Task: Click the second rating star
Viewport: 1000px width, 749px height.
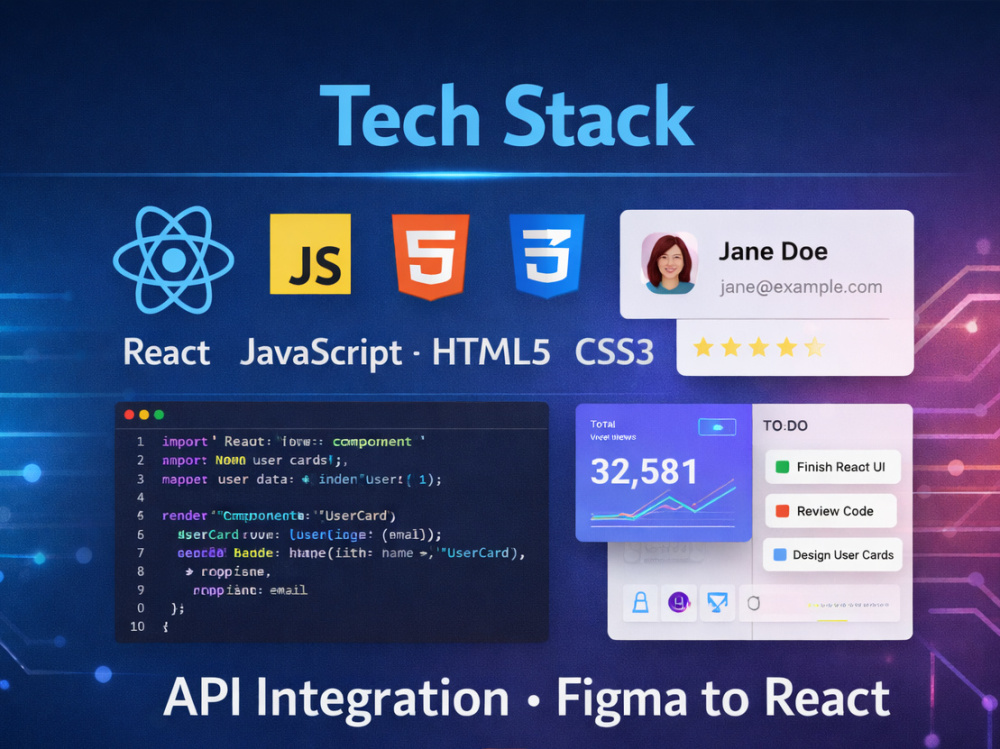Action: [731, 348]
